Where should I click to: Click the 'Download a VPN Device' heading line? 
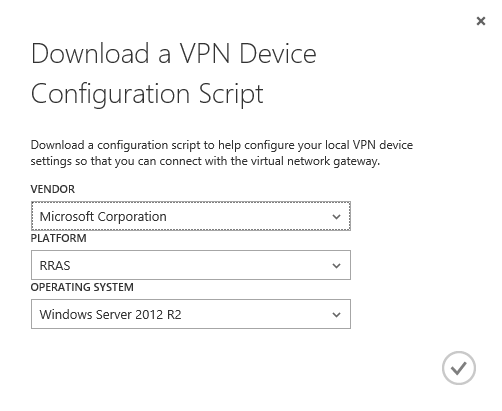[x=173, y=53]
